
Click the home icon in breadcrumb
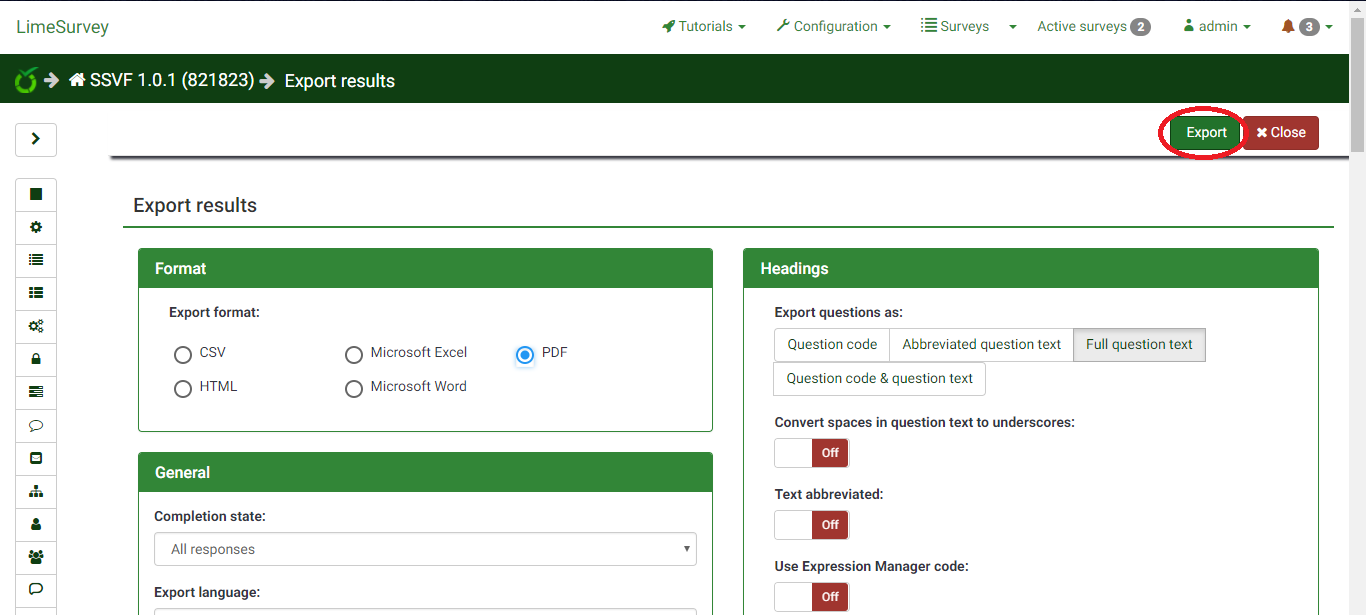(x=77, y=80)
